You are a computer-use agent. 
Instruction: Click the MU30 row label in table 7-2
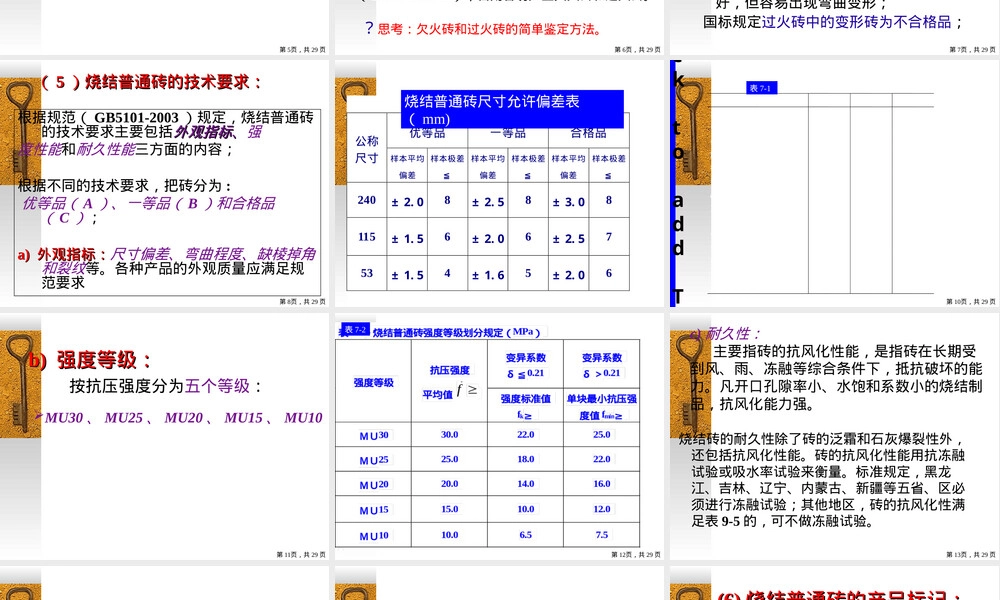(374, 435)
